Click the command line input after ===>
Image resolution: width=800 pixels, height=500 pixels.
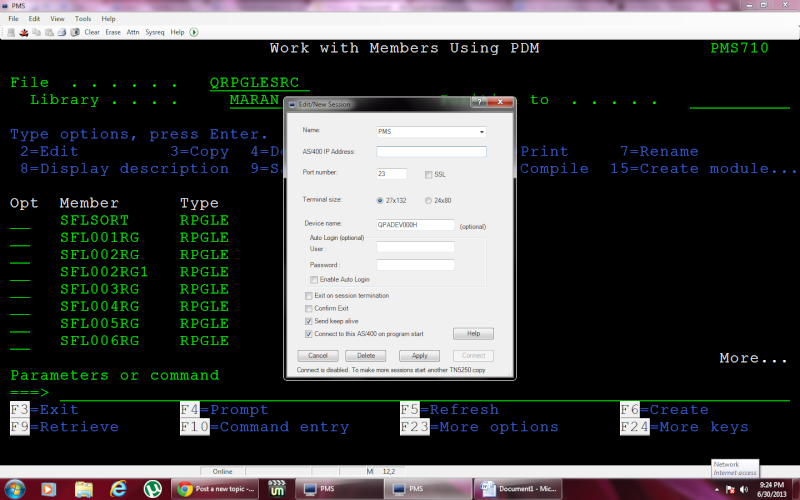coord(424,393)
